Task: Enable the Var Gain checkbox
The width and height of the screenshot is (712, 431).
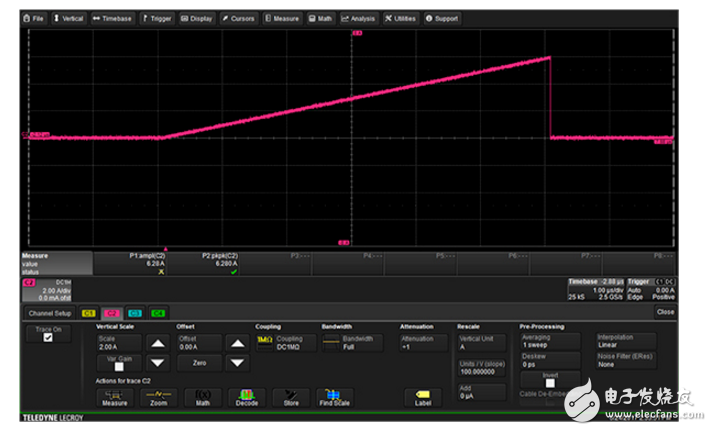Action: tap(119, 366)
